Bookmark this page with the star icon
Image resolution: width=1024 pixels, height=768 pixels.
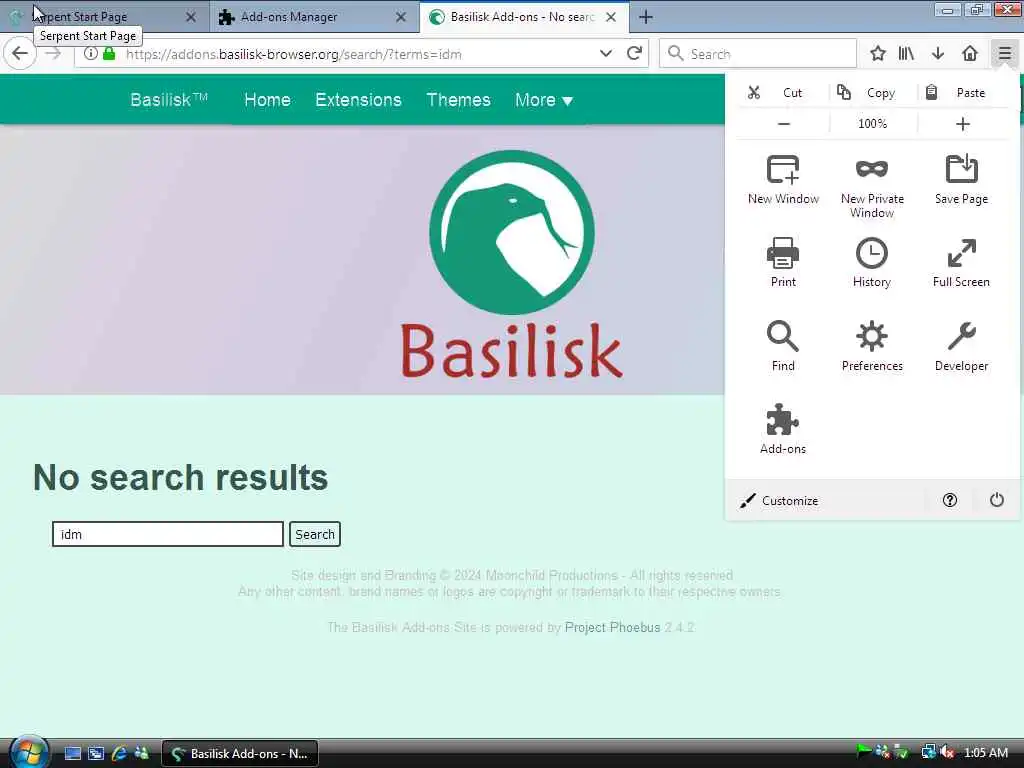pos(878,54)
